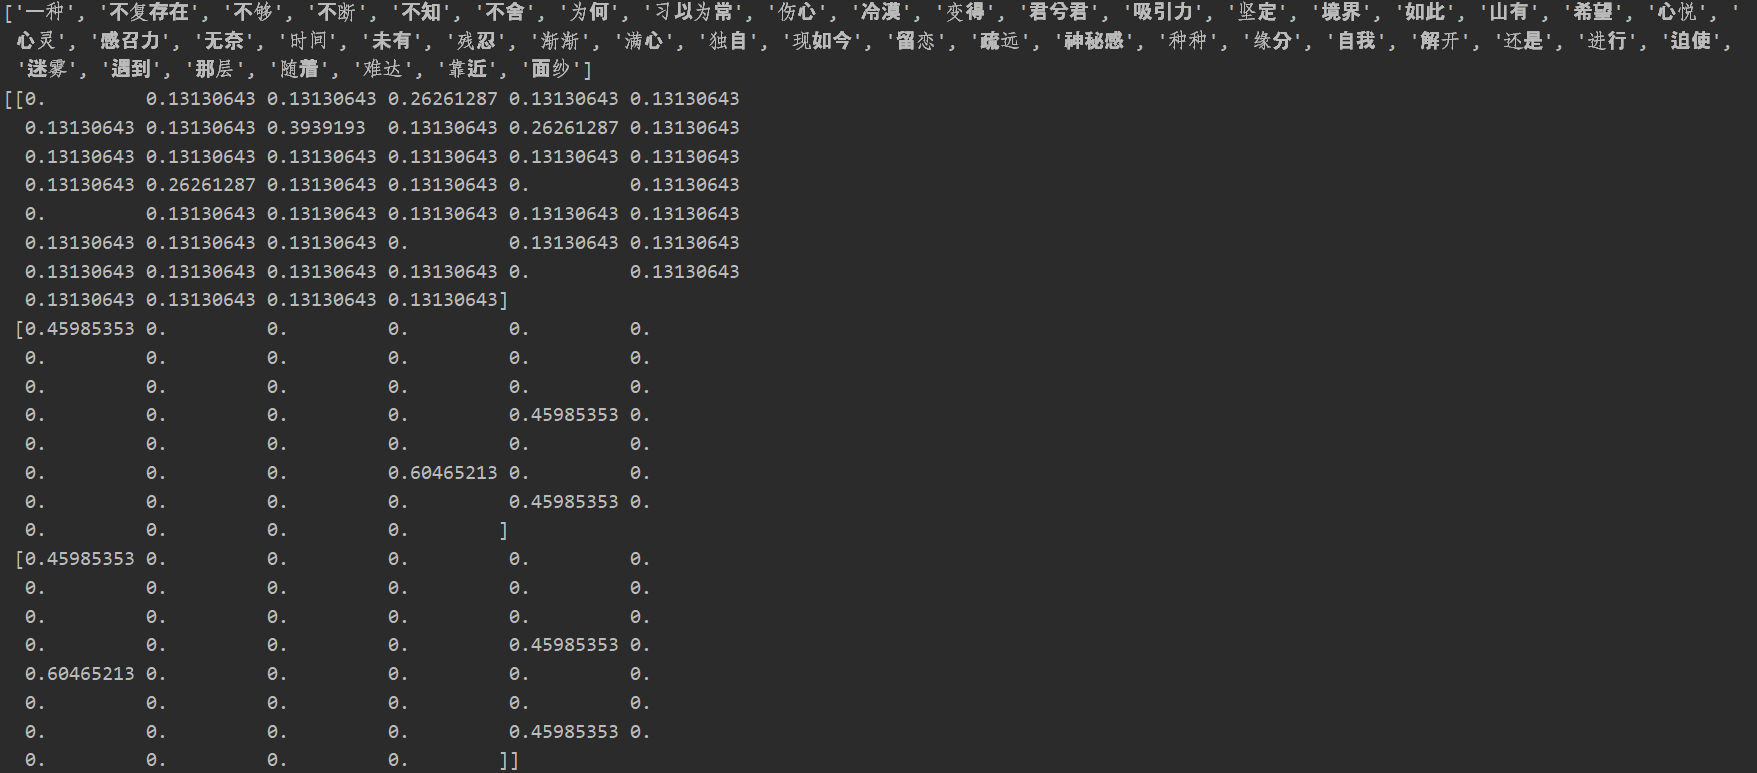The width and height of the screenshot is (1757, 773).
Task: Click the matrix value 0.3939193
Action: (316, 128)
